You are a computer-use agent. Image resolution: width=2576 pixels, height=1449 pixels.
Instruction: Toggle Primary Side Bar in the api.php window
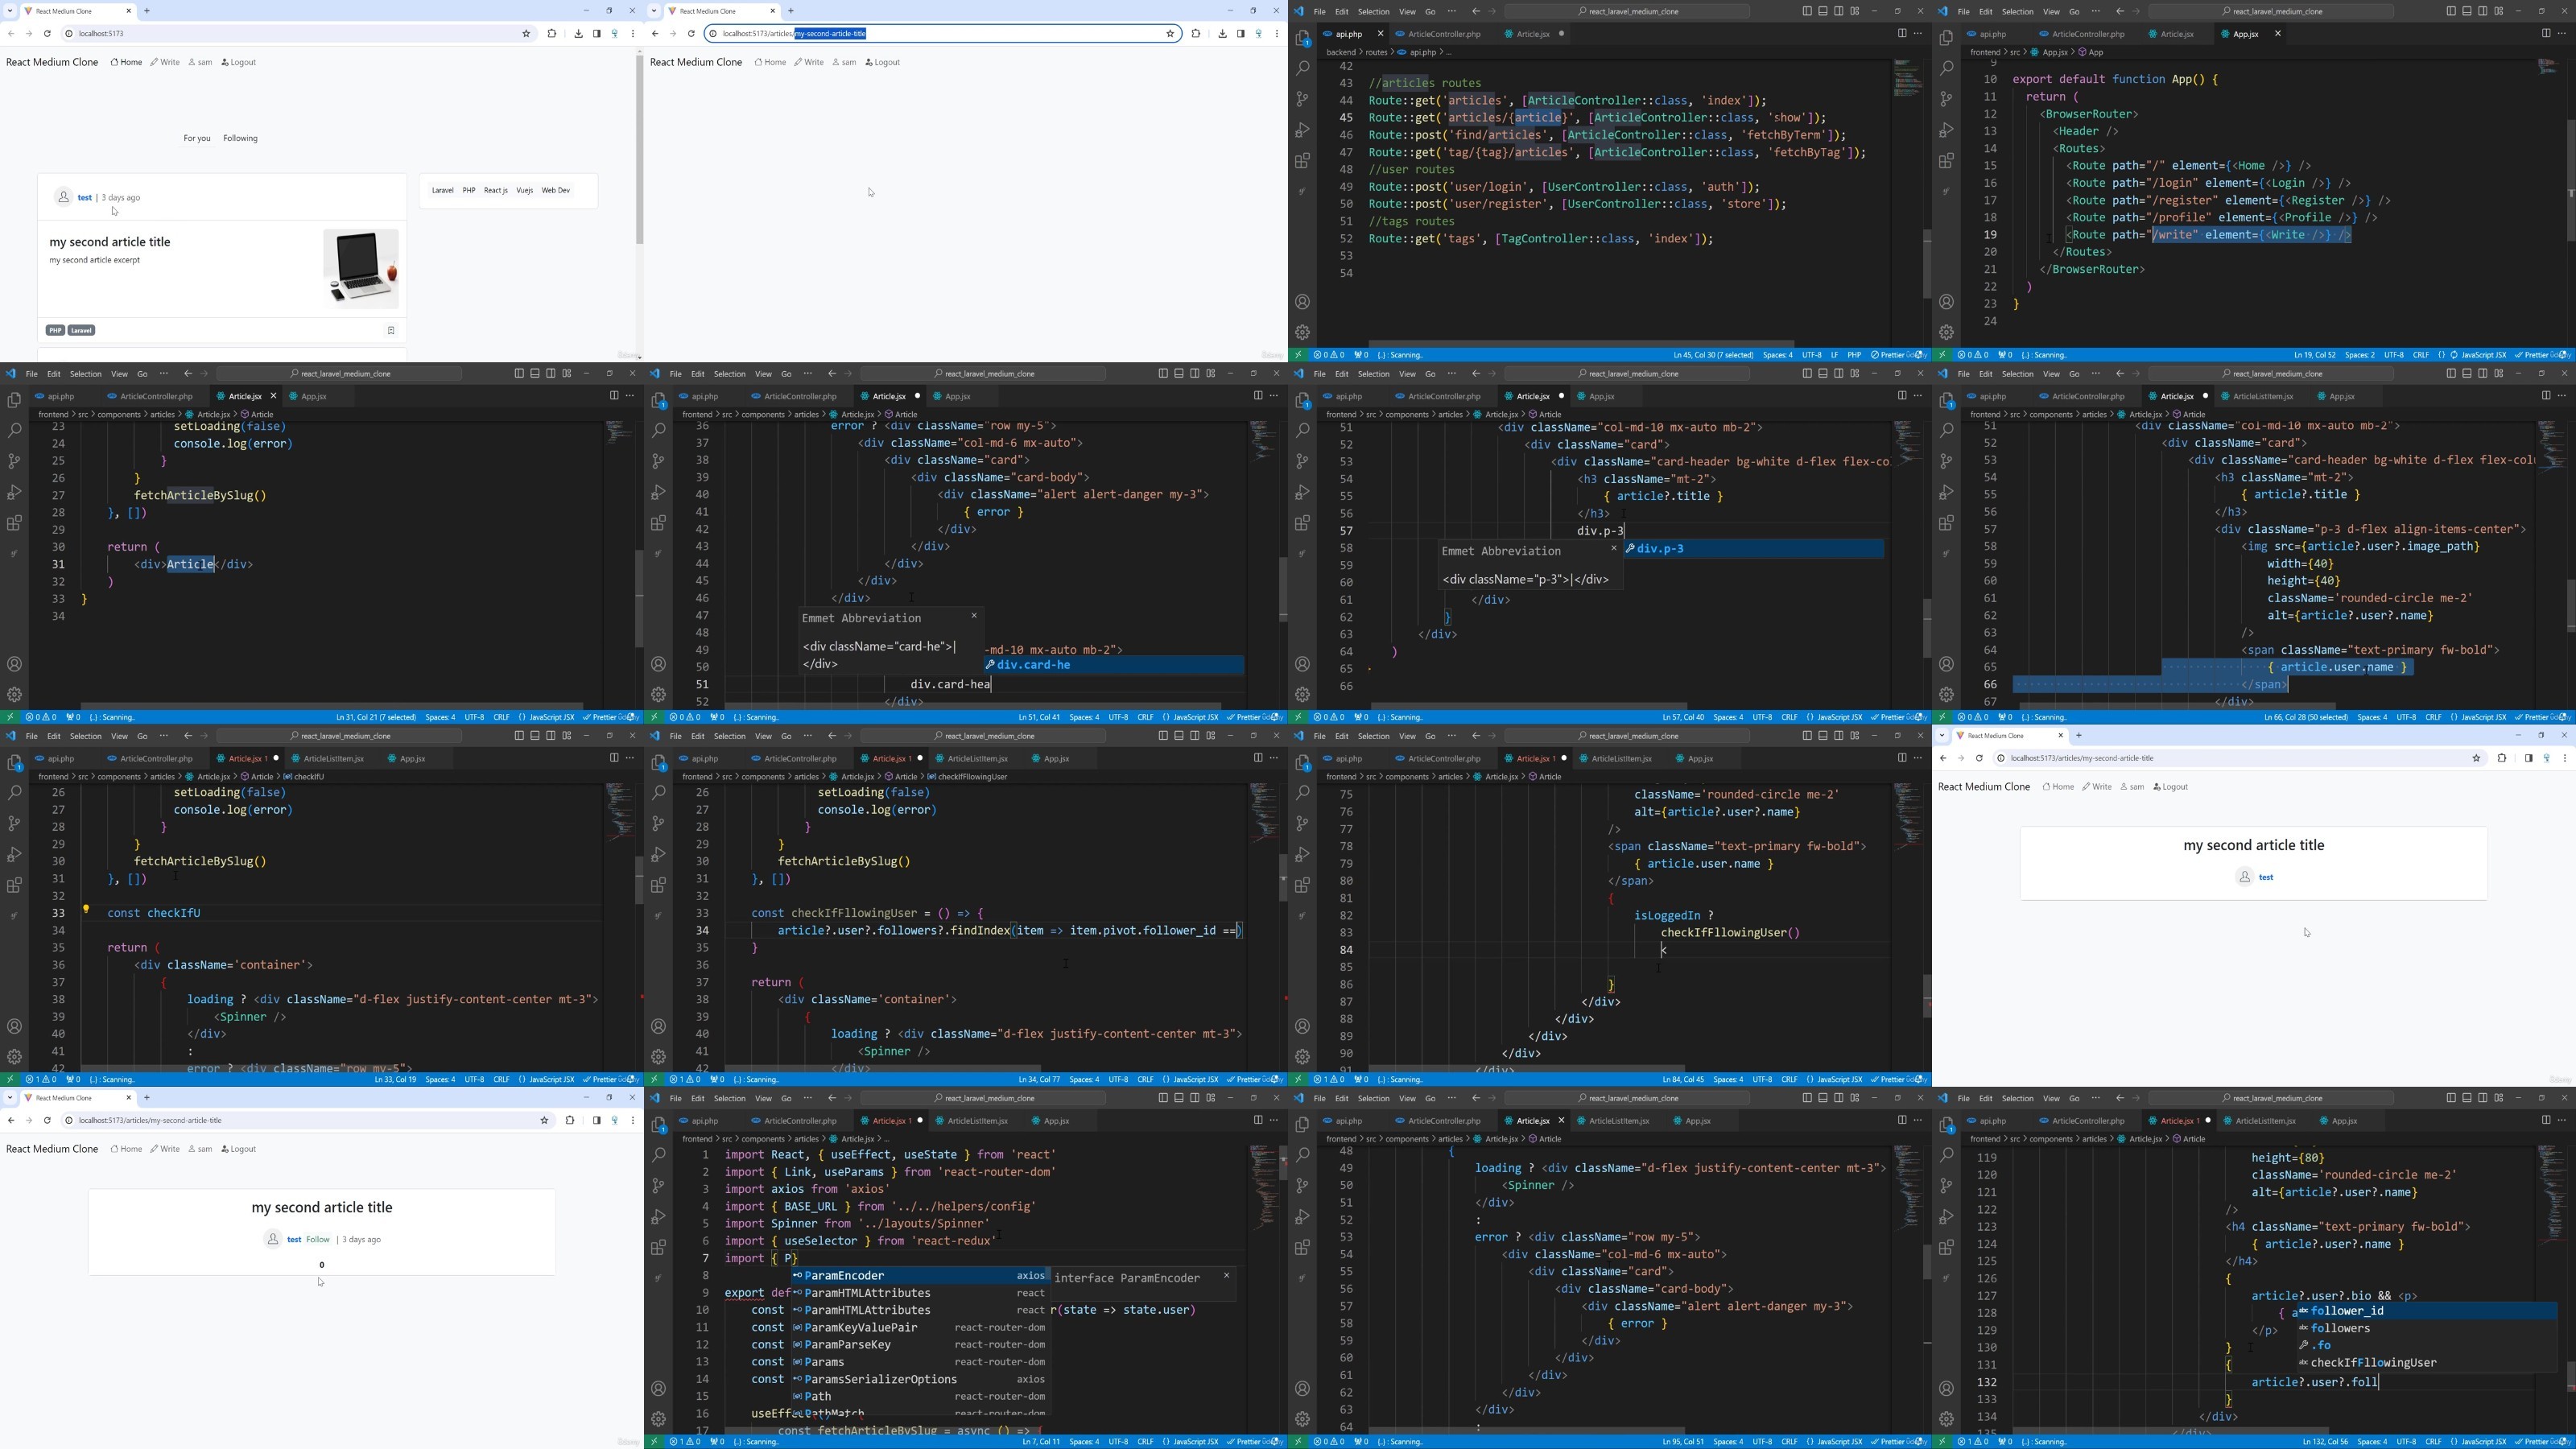click(x=1807, y=11)
